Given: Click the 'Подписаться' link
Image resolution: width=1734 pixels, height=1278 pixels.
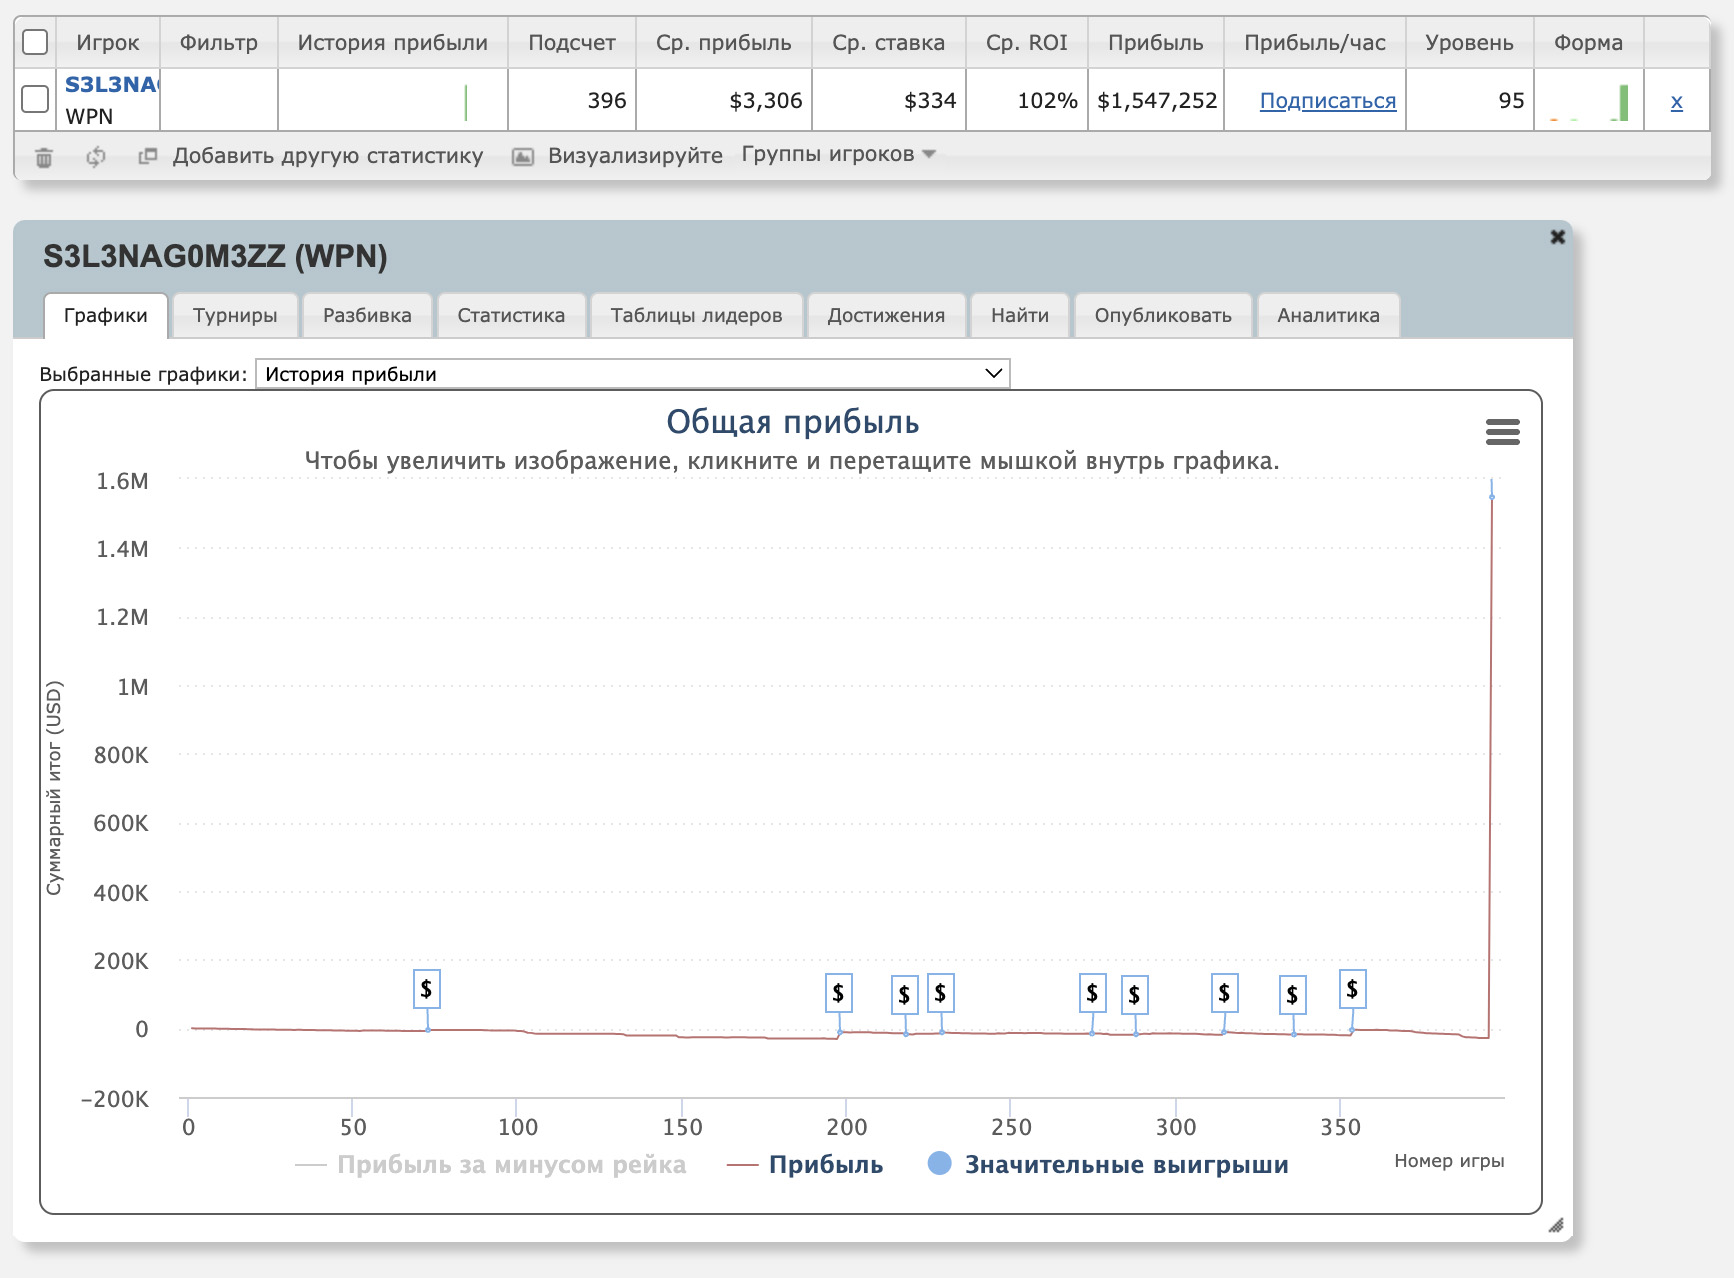Looking at the screenshot, I should (1327, 101).
